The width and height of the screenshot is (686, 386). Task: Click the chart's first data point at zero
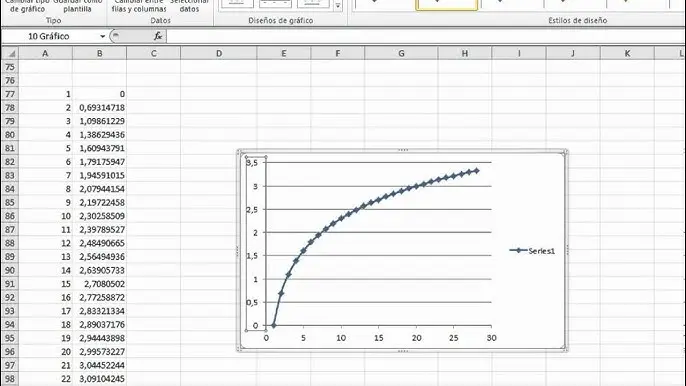click(x=273, y=326)
